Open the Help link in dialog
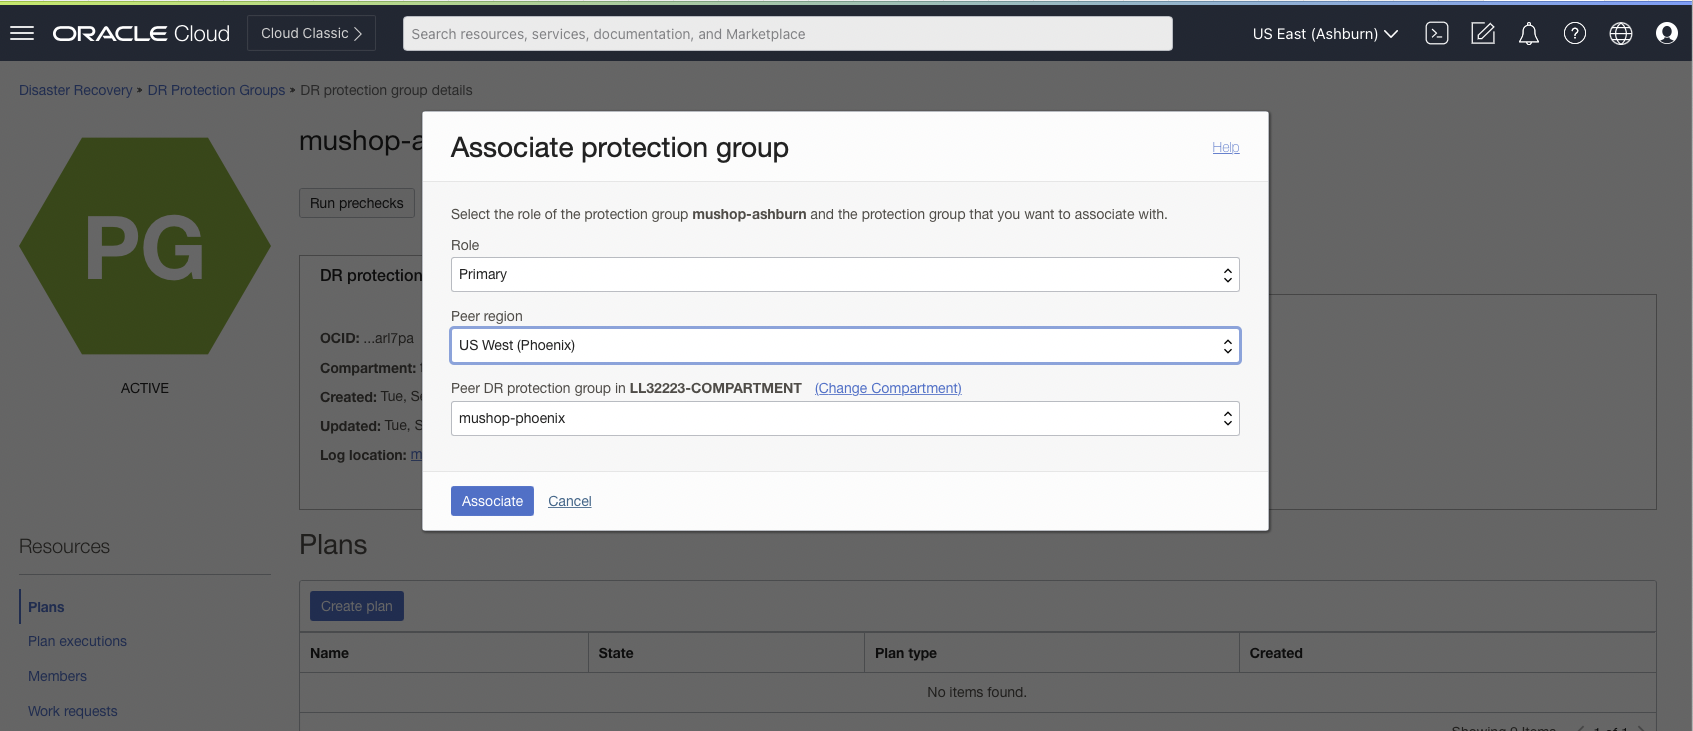This screenshot has width=1693, height=731. coord(1225,147)
